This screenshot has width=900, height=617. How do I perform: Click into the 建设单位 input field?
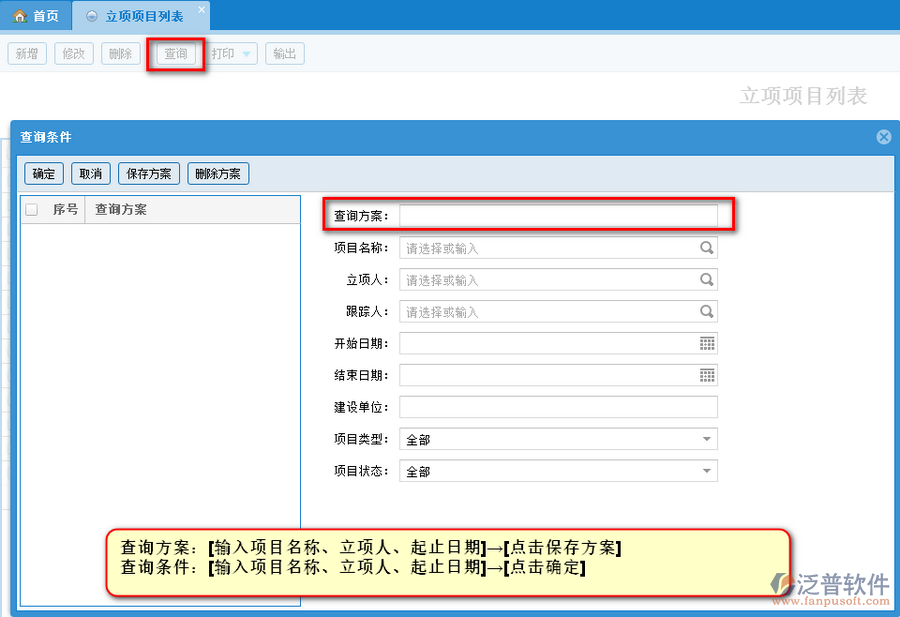(558, 407)
